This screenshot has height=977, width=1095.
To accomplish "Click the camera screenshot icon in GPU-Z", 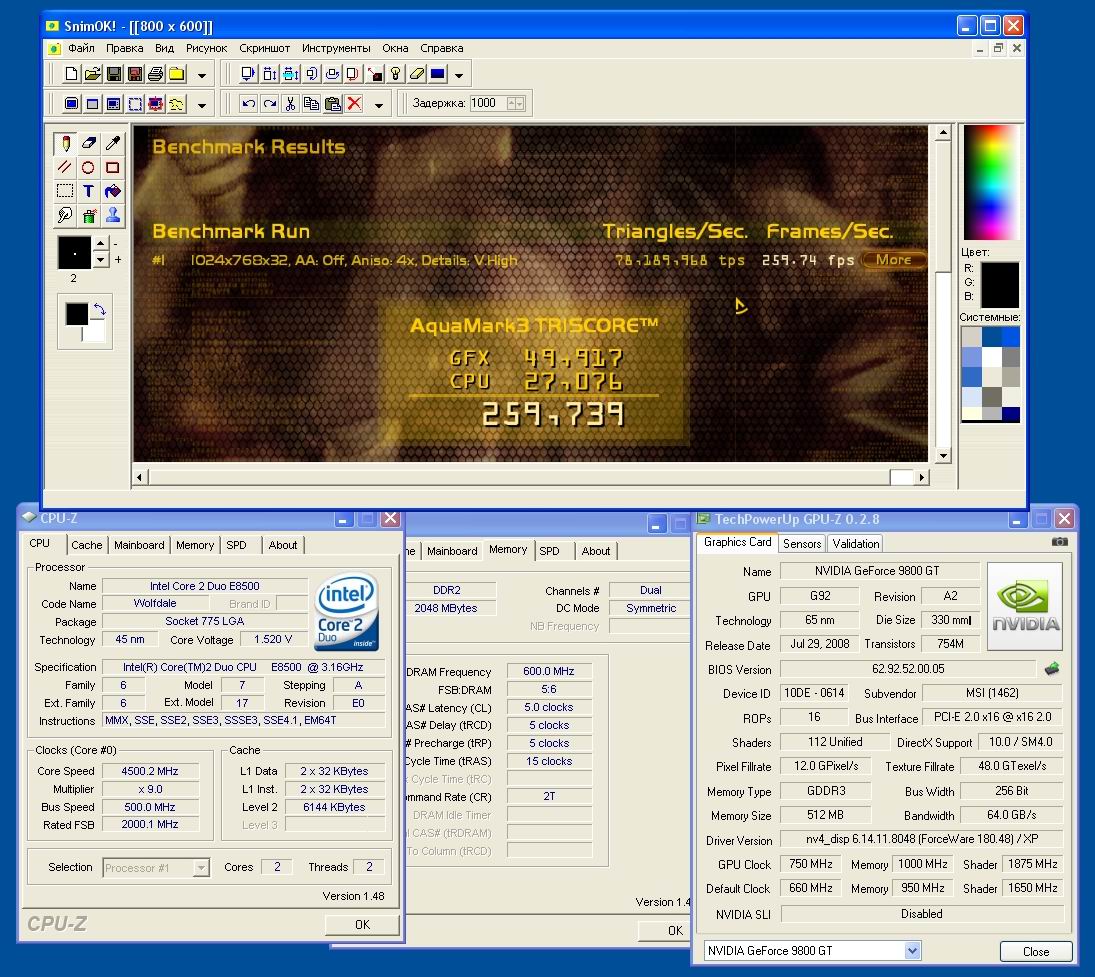I will pyautogui.click(x=1059, y=541).
